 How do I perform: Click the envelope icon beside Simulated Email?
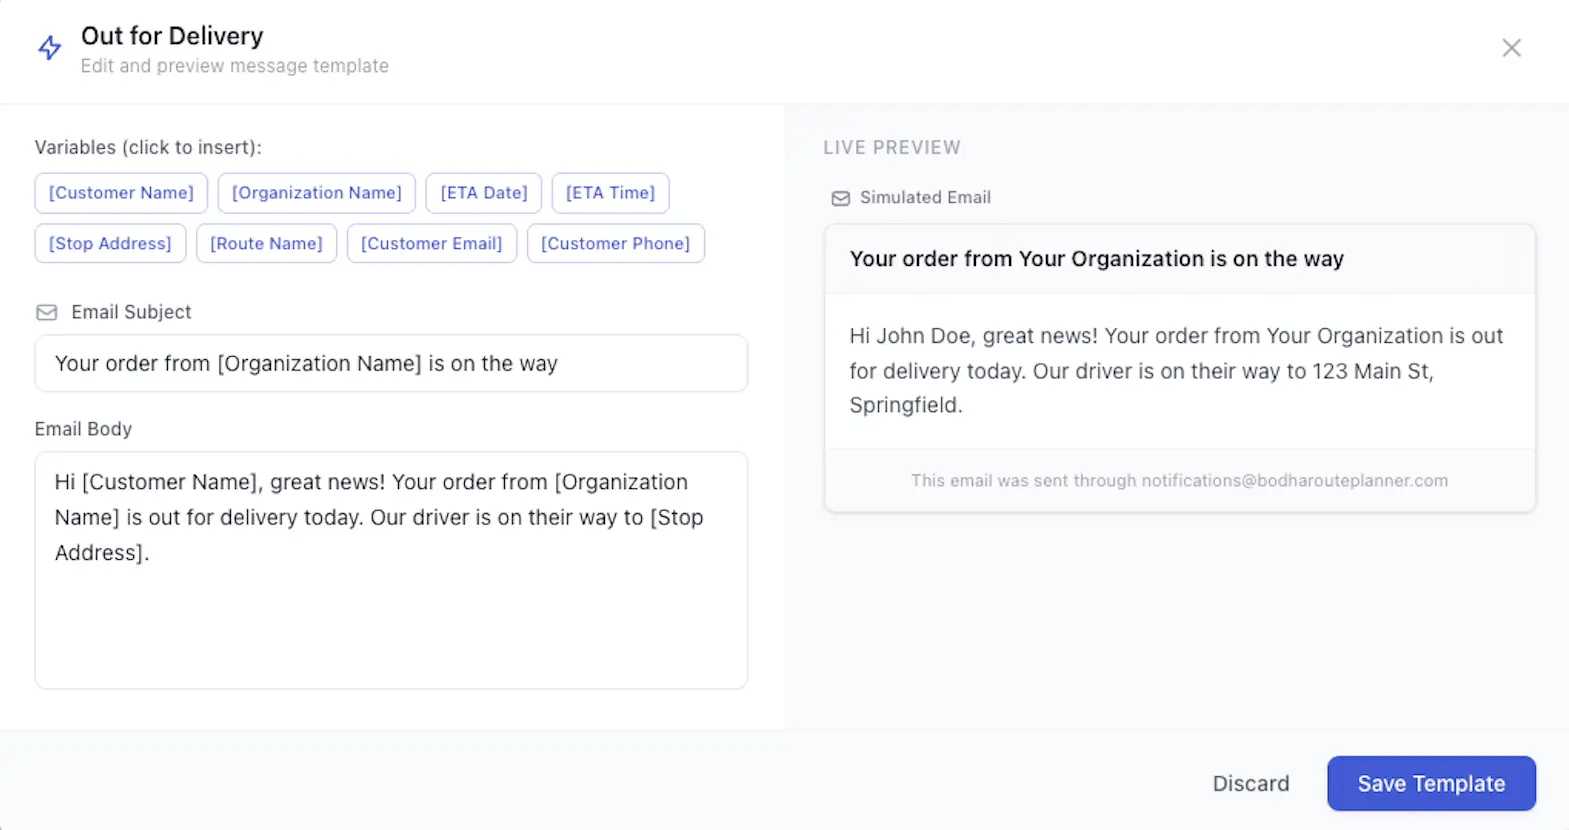(841, 198)
